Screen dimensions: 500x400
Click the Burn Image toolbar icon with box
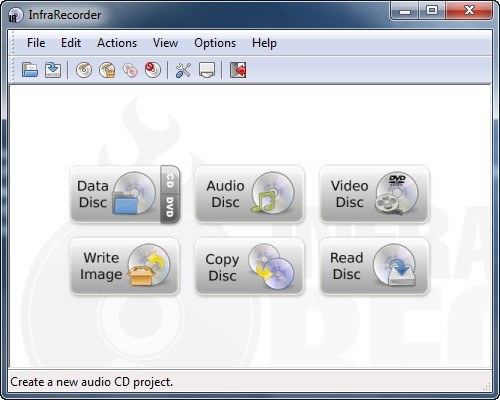pyautogui.click(x=107, y=70)
